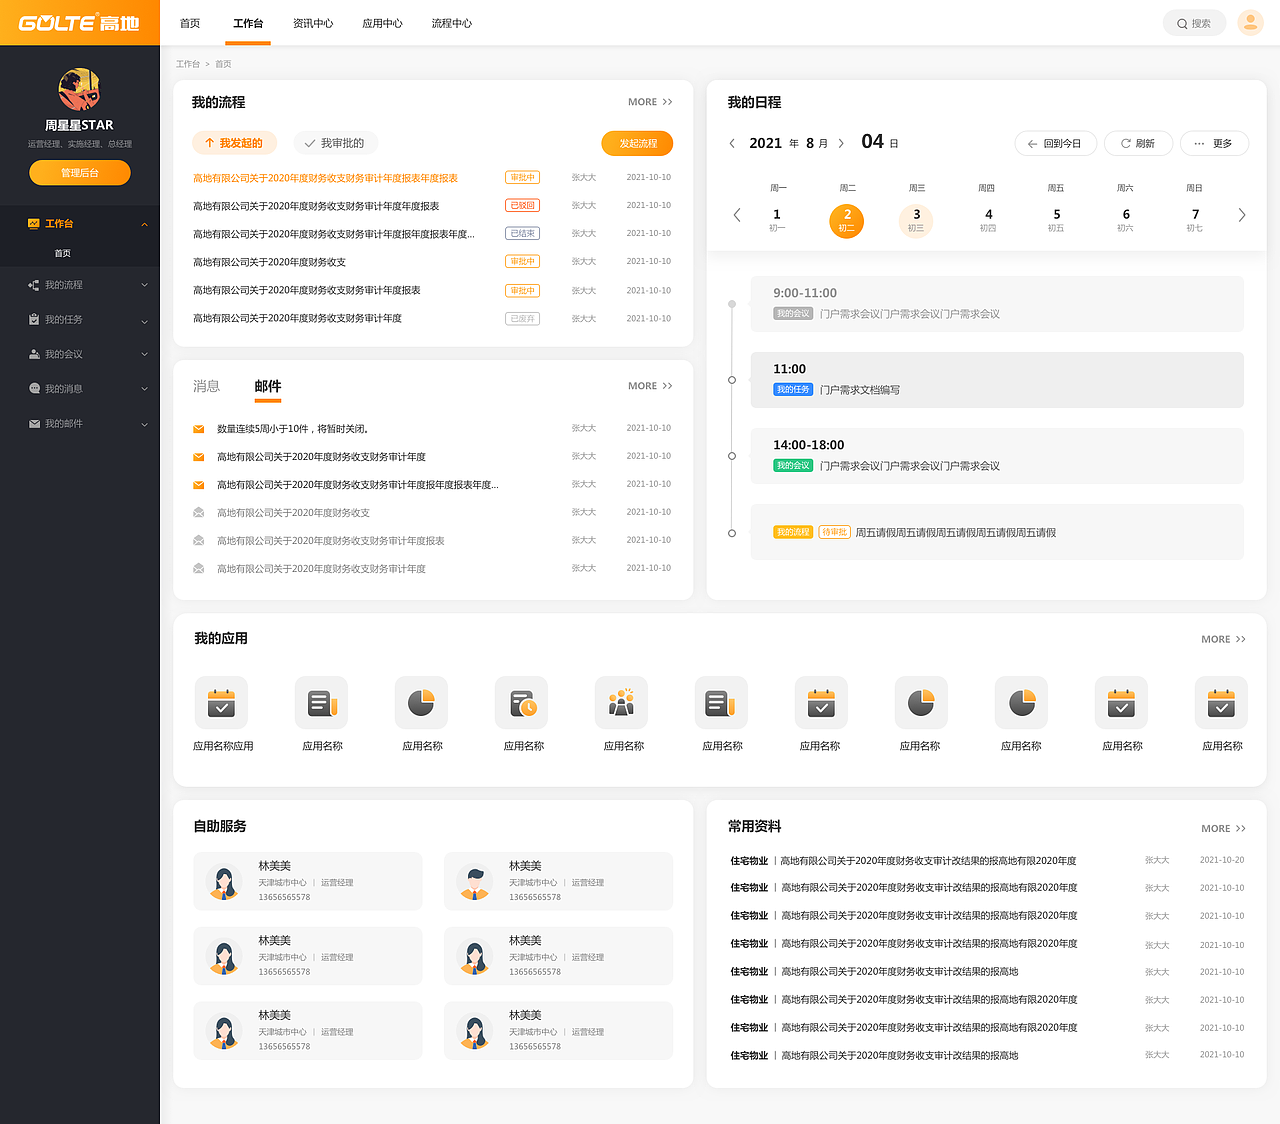Open MORE in the 消息/邮件 panel

[x=650, y=386]
